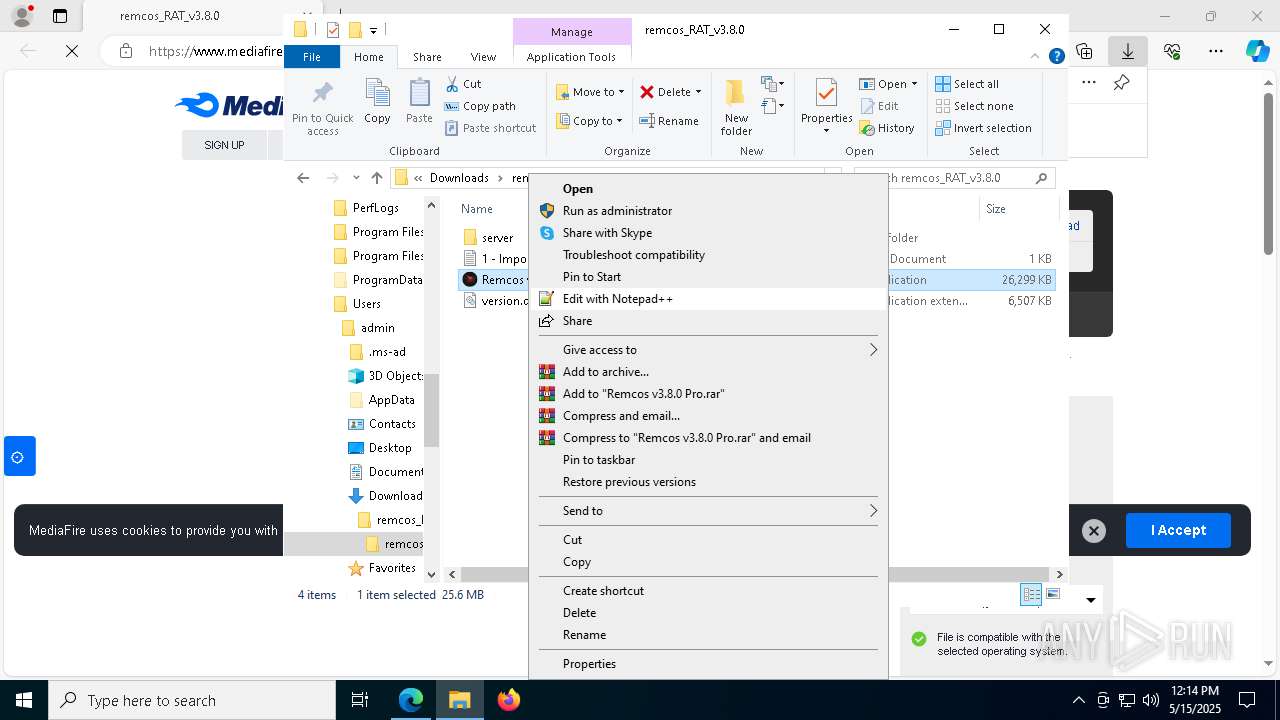Click Task View taskbar icon

pyautogui.click(x=360, y=700)
